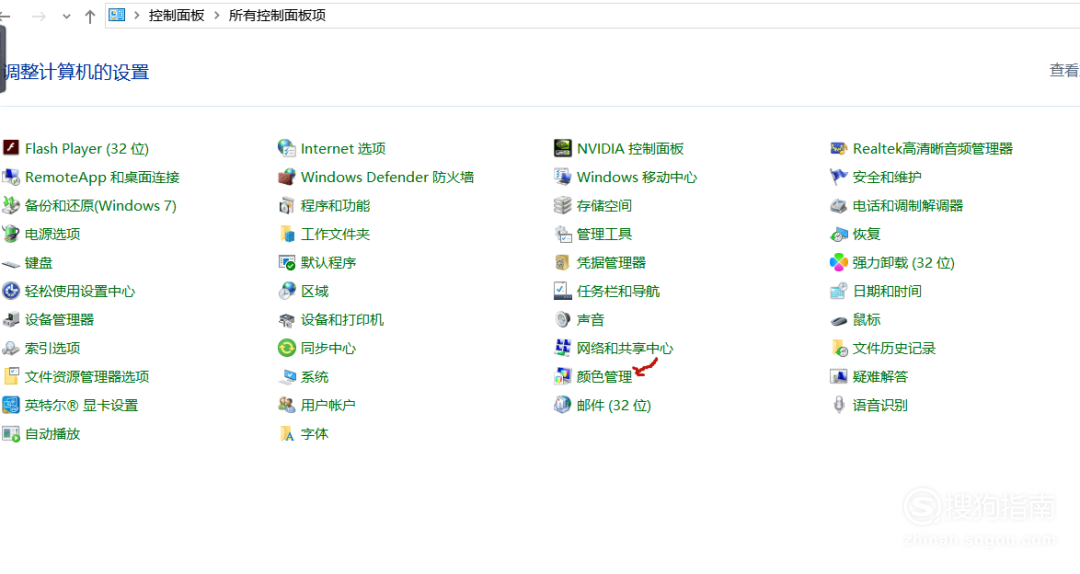Viewport: 1080px width, 574px height.
Task: Go up one level with up arrow
Action: 90,17
